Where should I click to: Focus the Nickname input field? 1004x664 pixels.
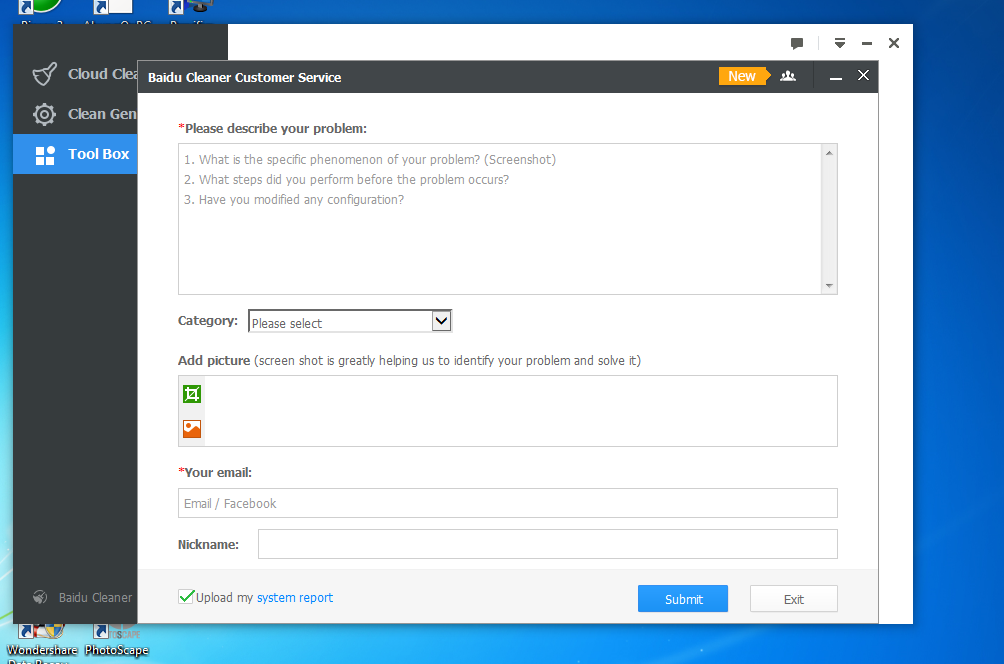click(547, 544)
